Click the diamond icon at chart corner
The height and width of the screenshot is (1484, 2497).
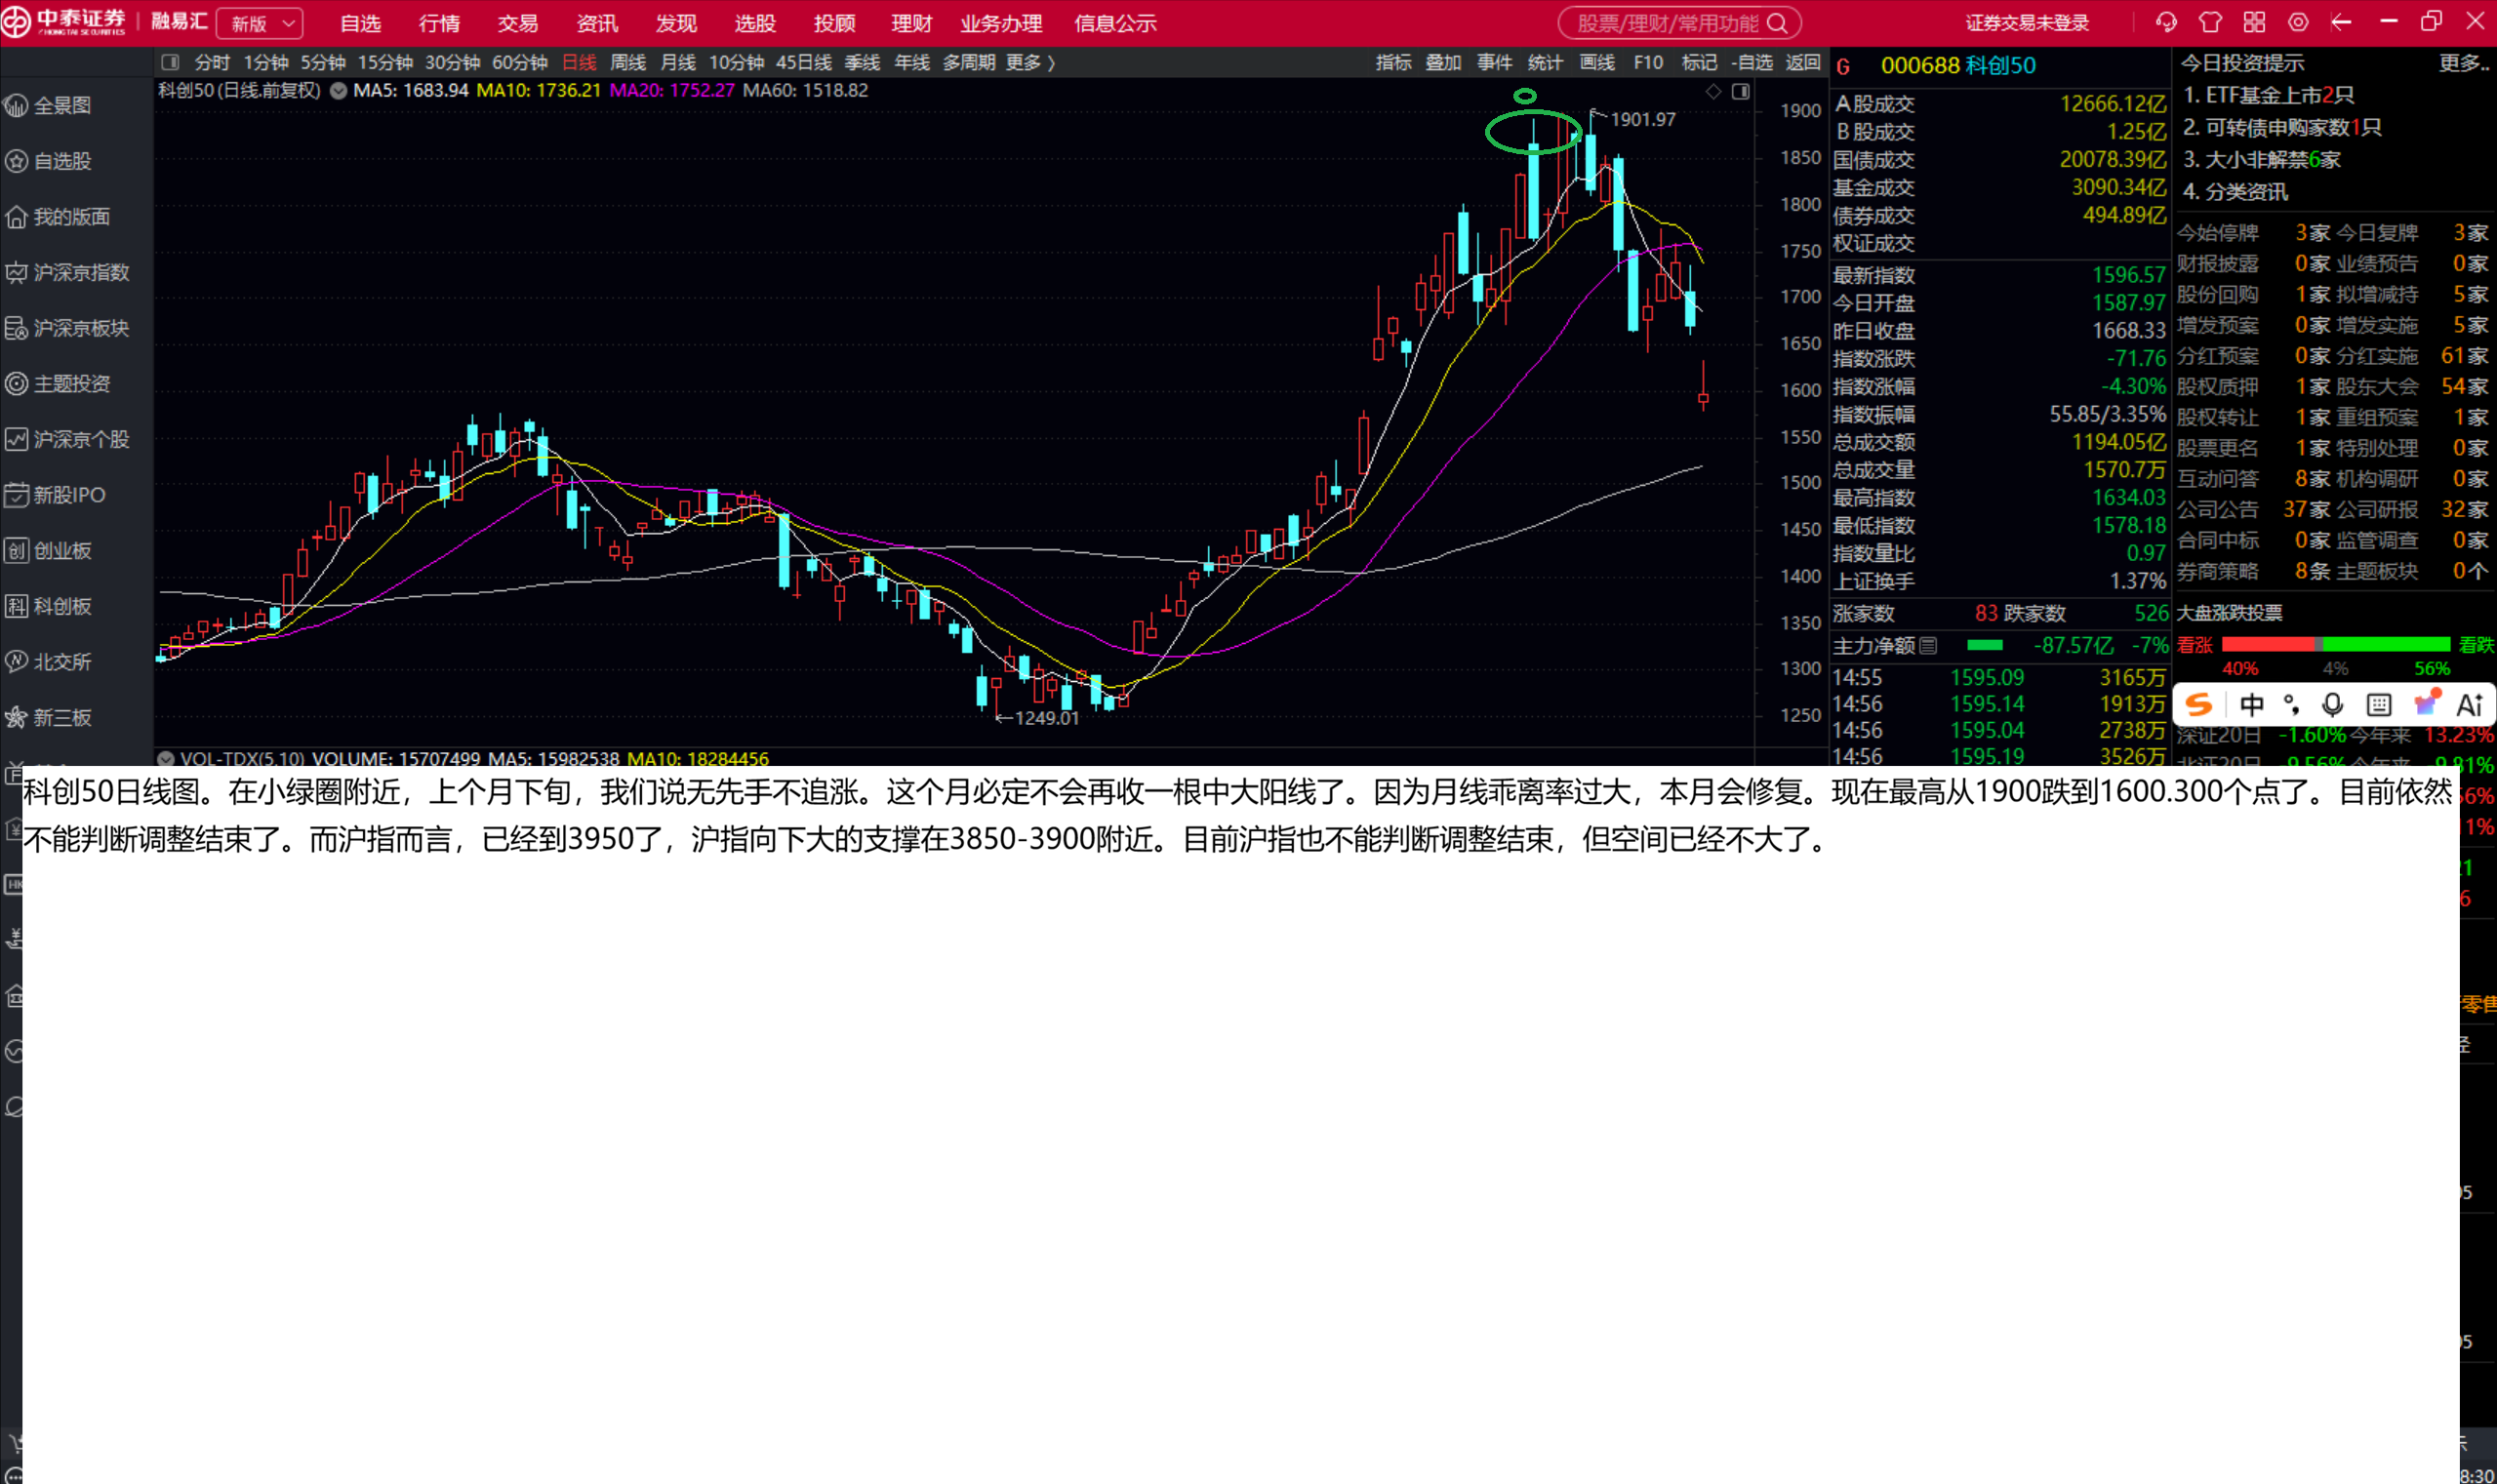(x=1714, y=91)
